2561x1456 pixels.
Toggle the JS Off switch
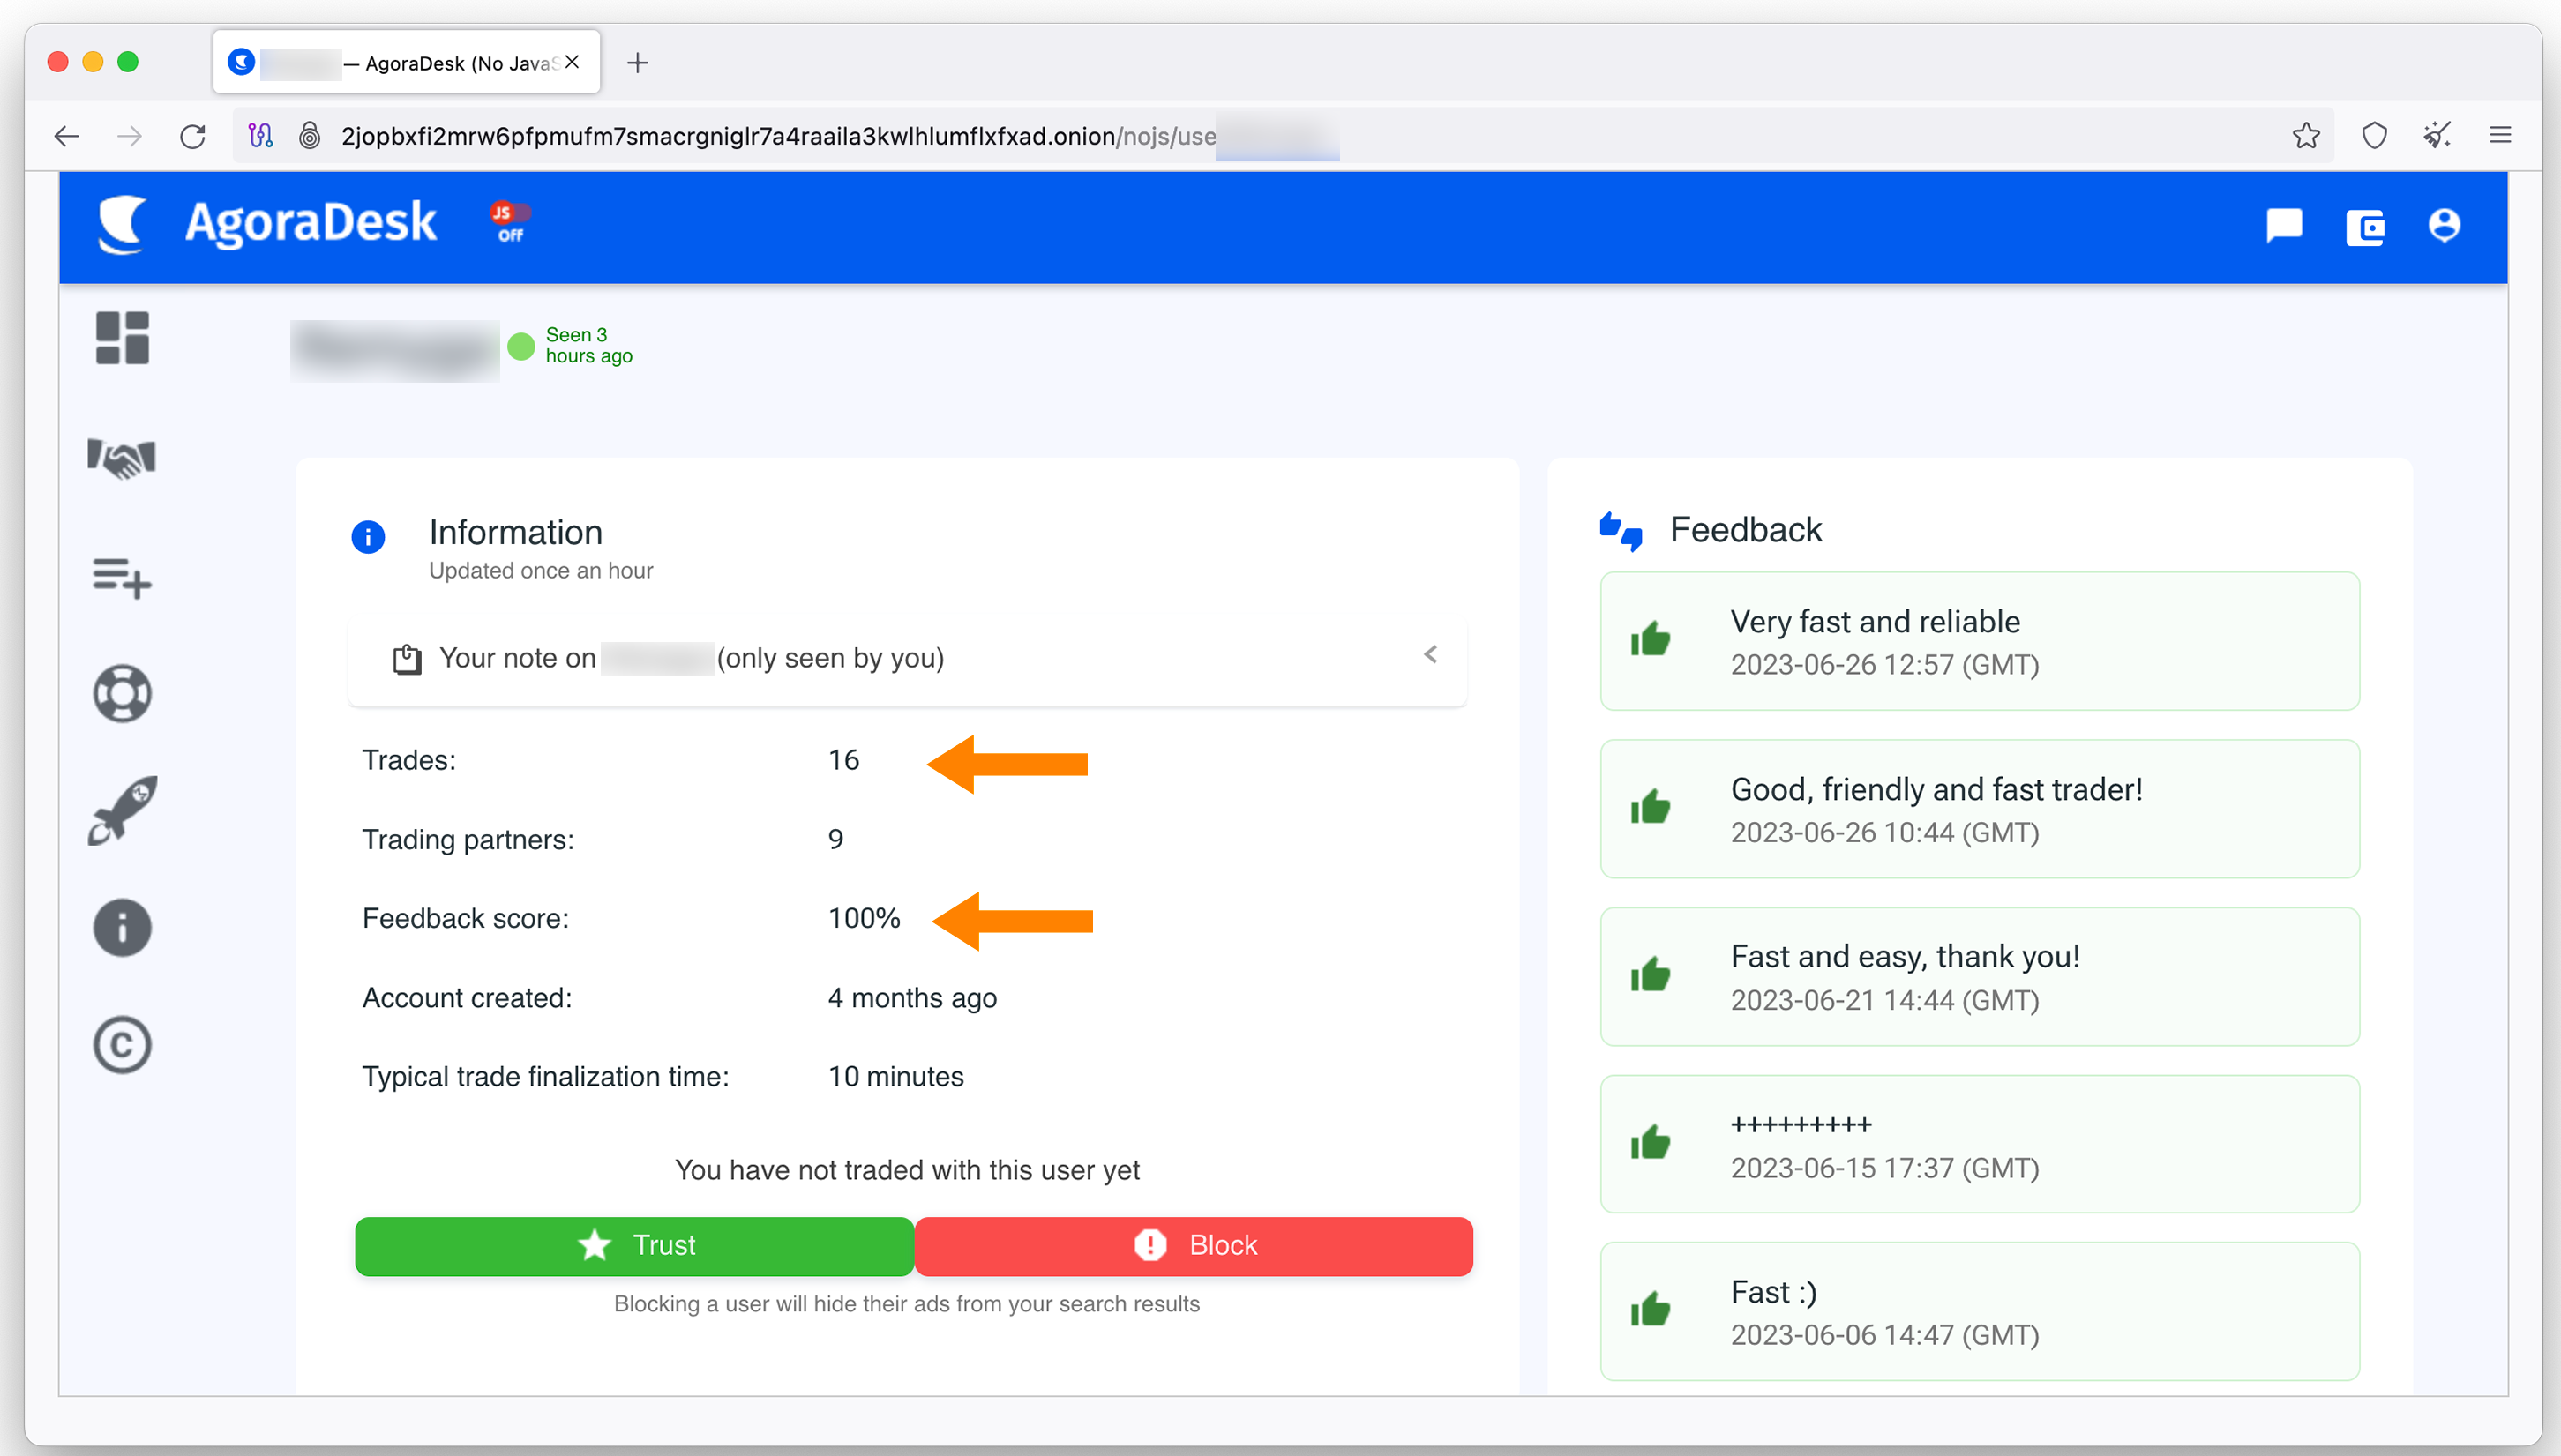pyautogui.click(x=510, y=222)
